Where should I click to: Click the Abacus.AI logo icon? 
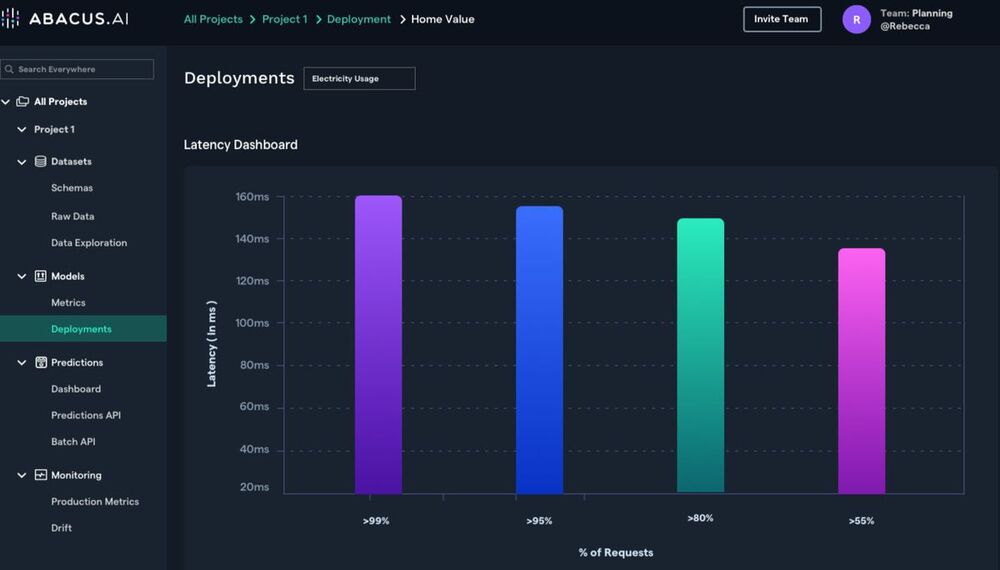[x=10, y=19]
